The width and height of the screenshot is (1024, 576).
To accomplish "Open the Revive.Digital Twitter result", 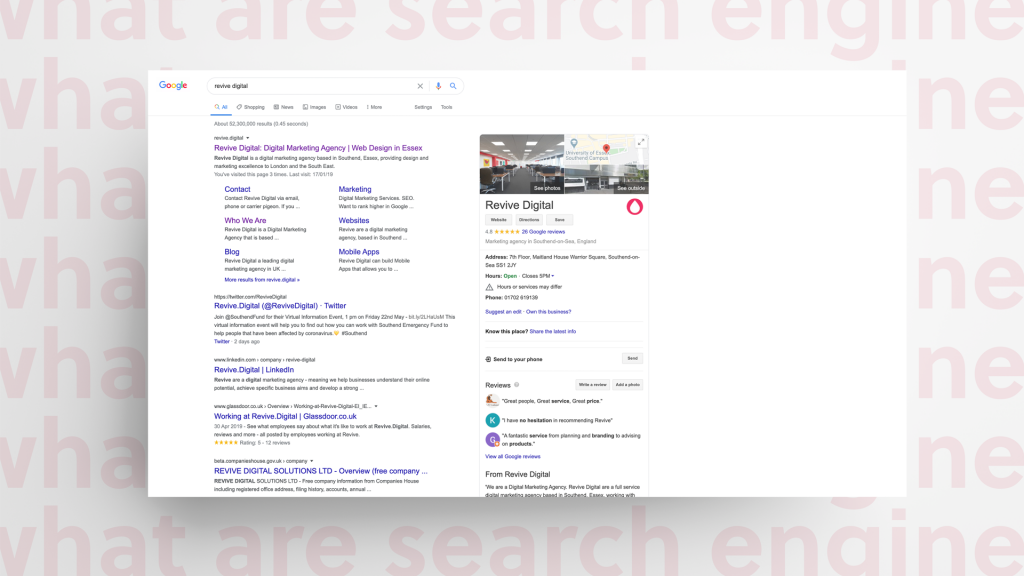I will [280, 306].
